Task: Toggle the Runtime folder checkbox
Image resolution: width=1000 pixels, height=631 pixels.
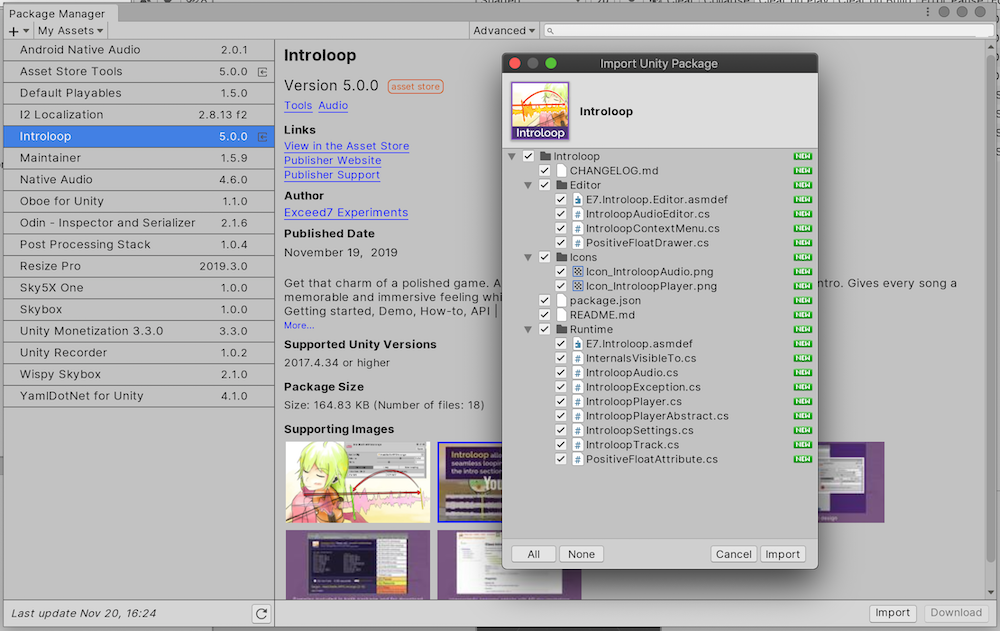Action: (x=545, y=329)
